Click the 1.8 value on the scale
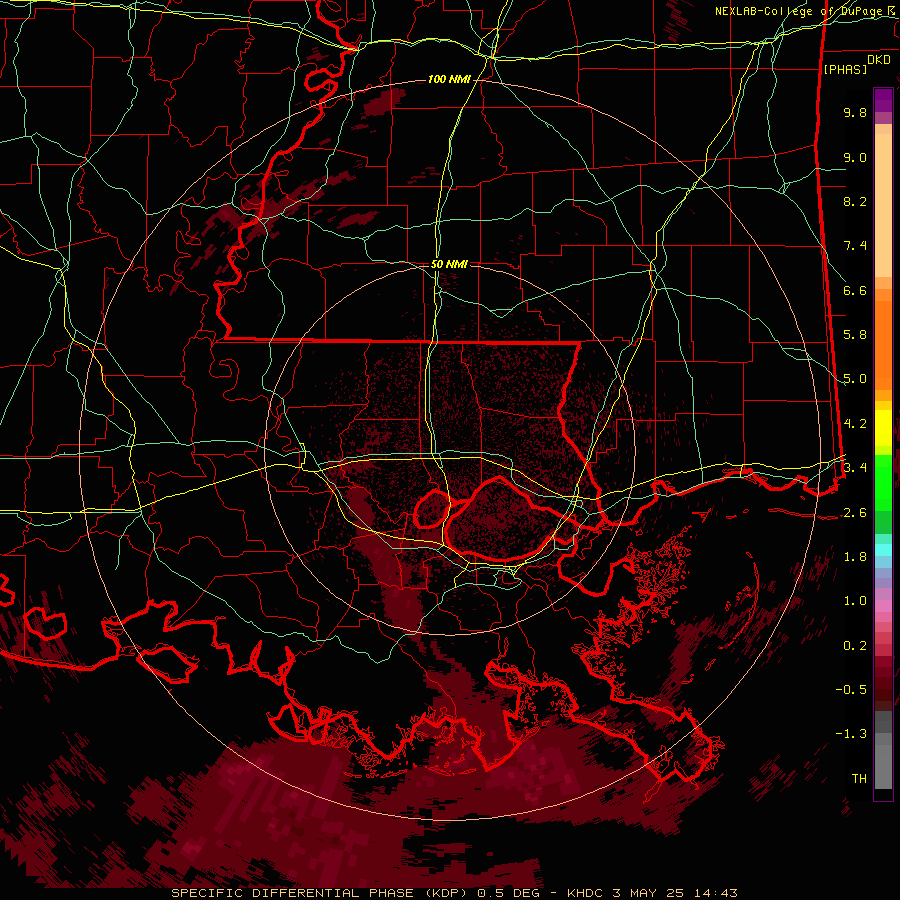Image resolution: width=900 pixels, height=900 pixels. [855, 557]
